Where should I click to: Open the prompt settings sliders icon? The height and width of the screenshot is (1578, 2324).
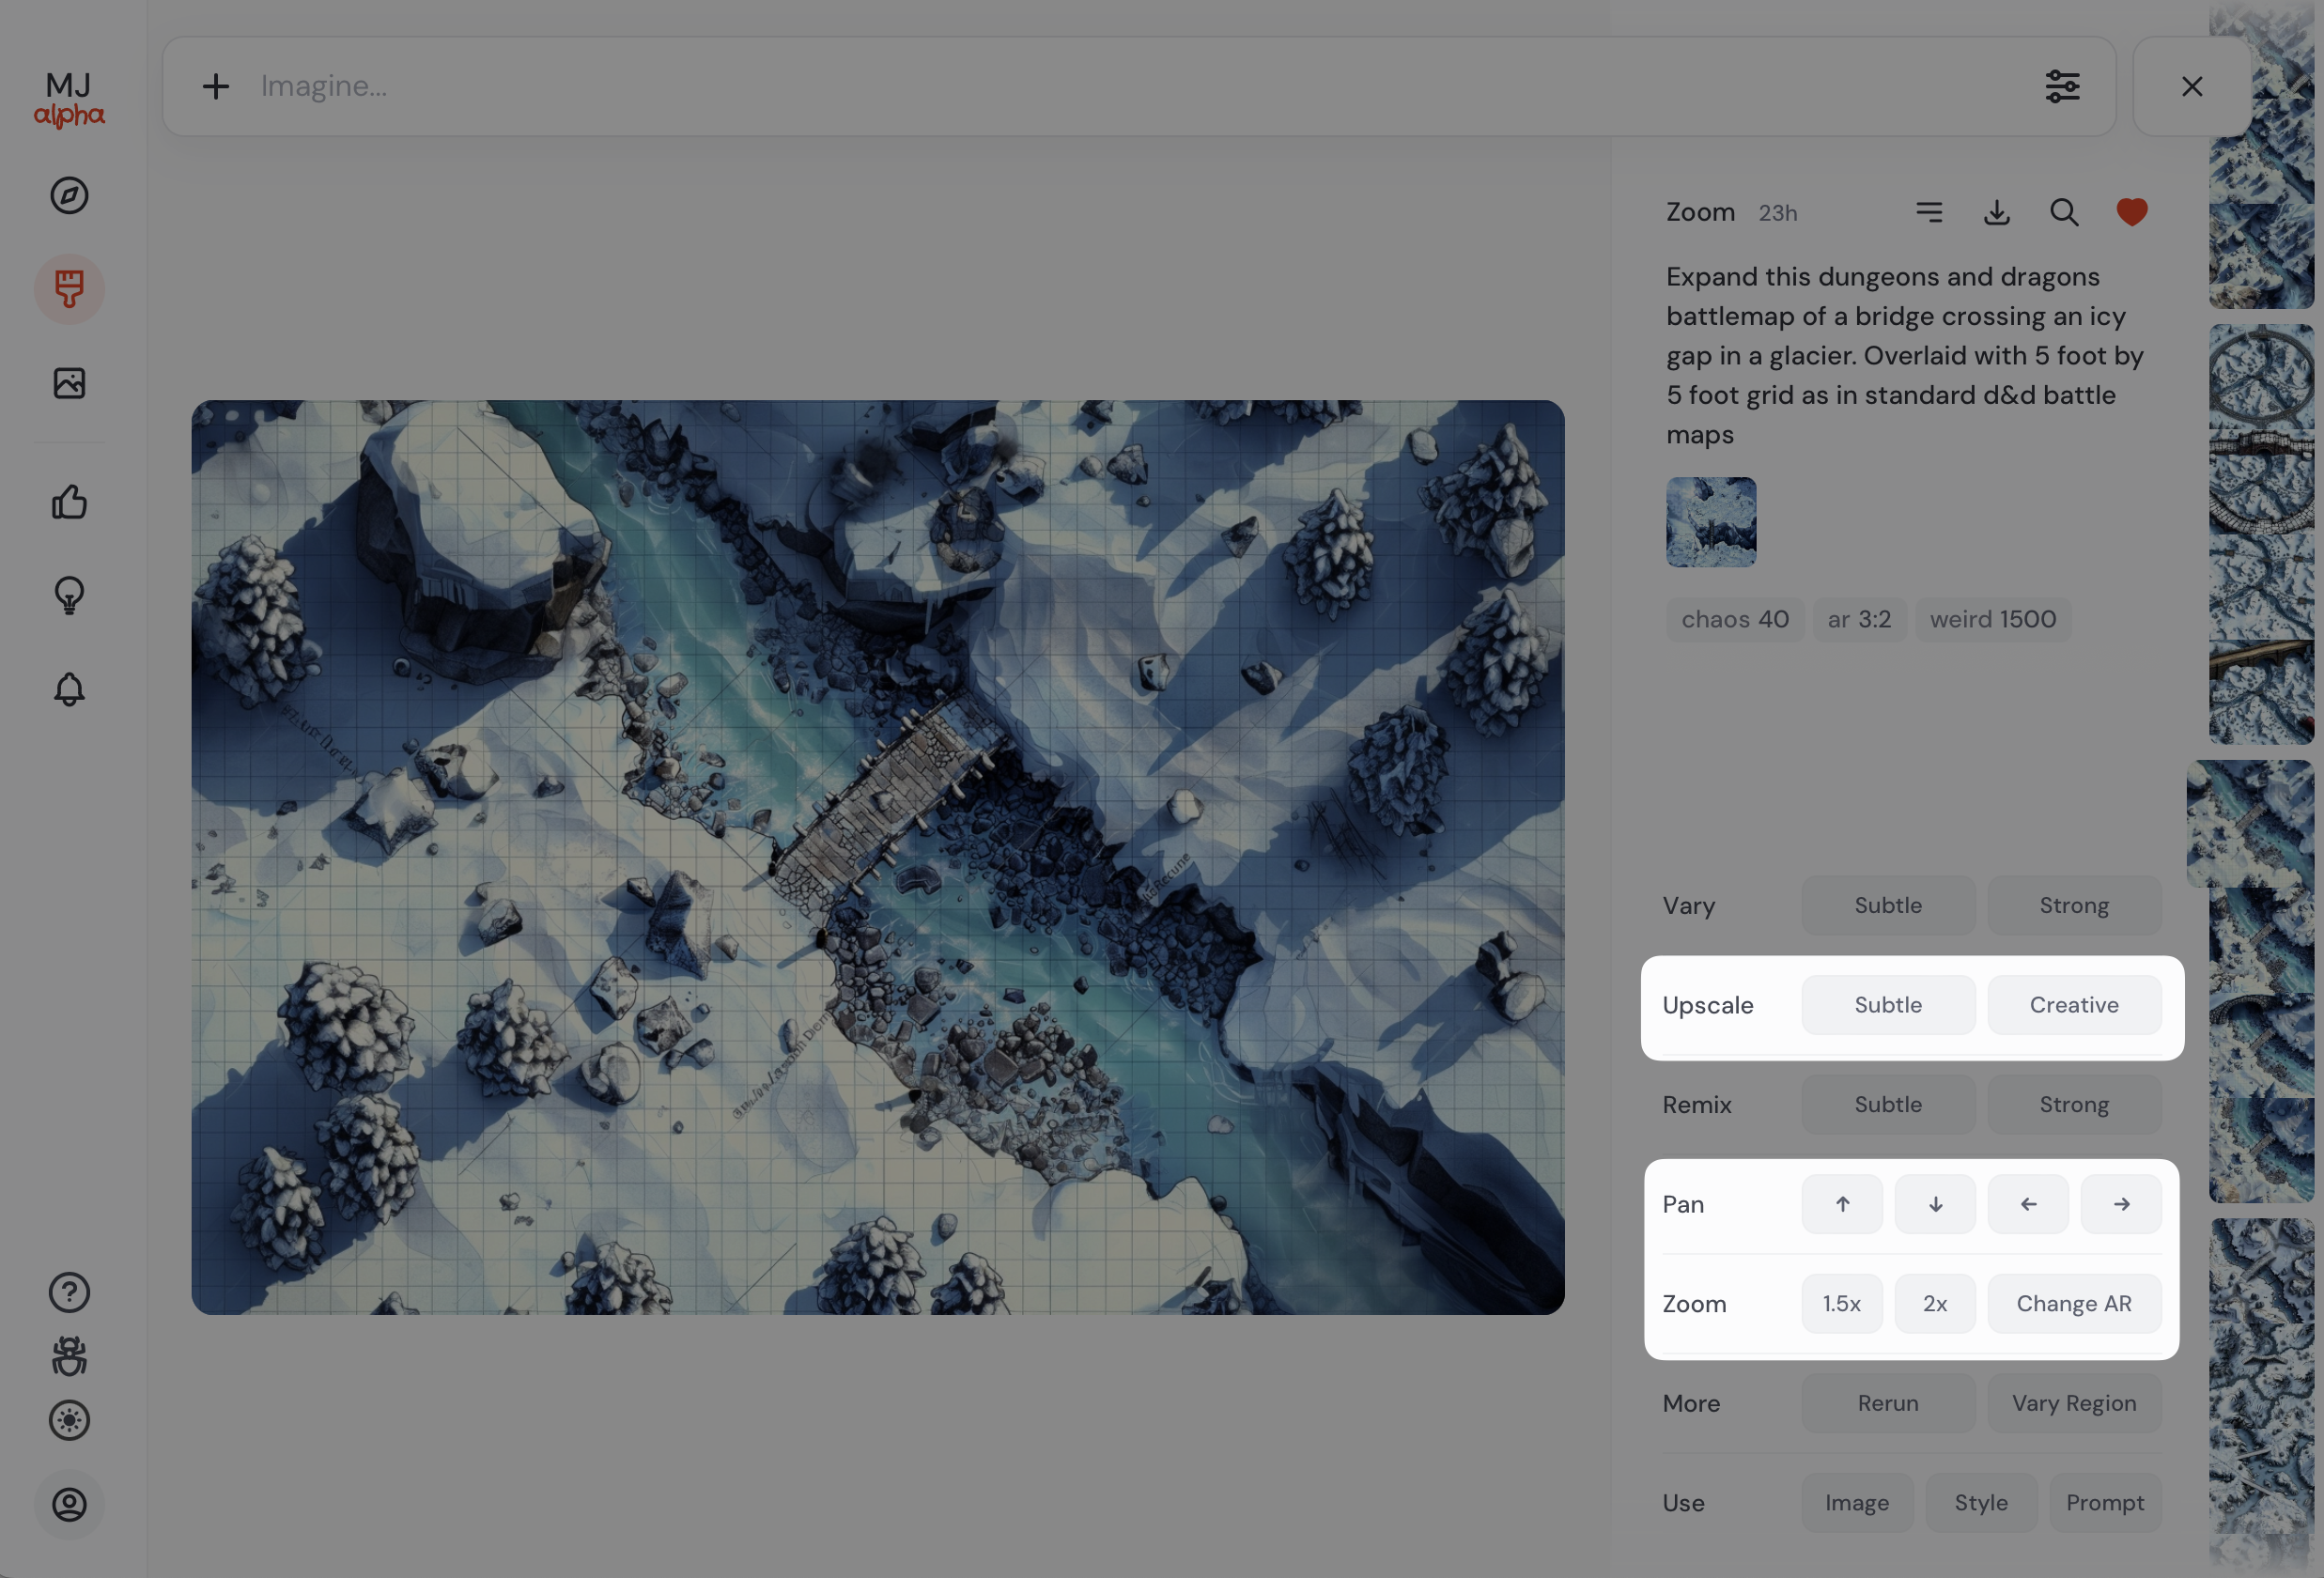click(2063, 87)
